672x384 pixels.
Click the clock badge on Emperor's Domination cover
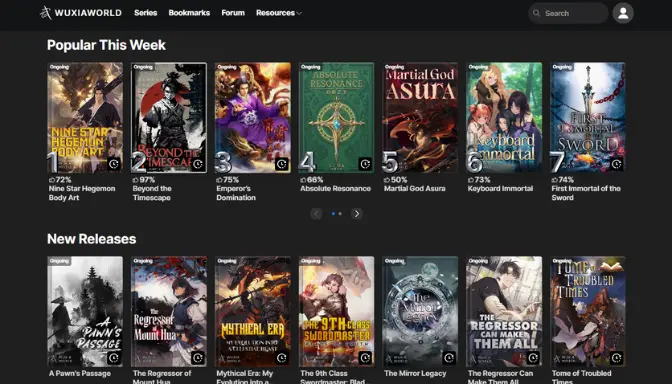coord(282,164)
